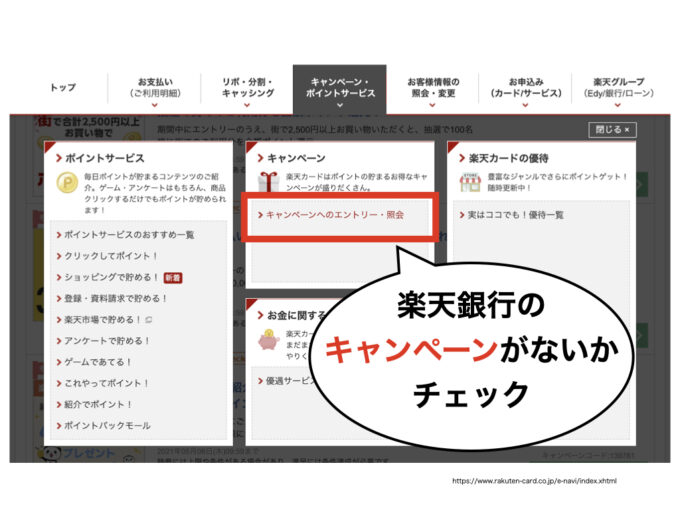Open これやってポイント！ link

point(106,383)
